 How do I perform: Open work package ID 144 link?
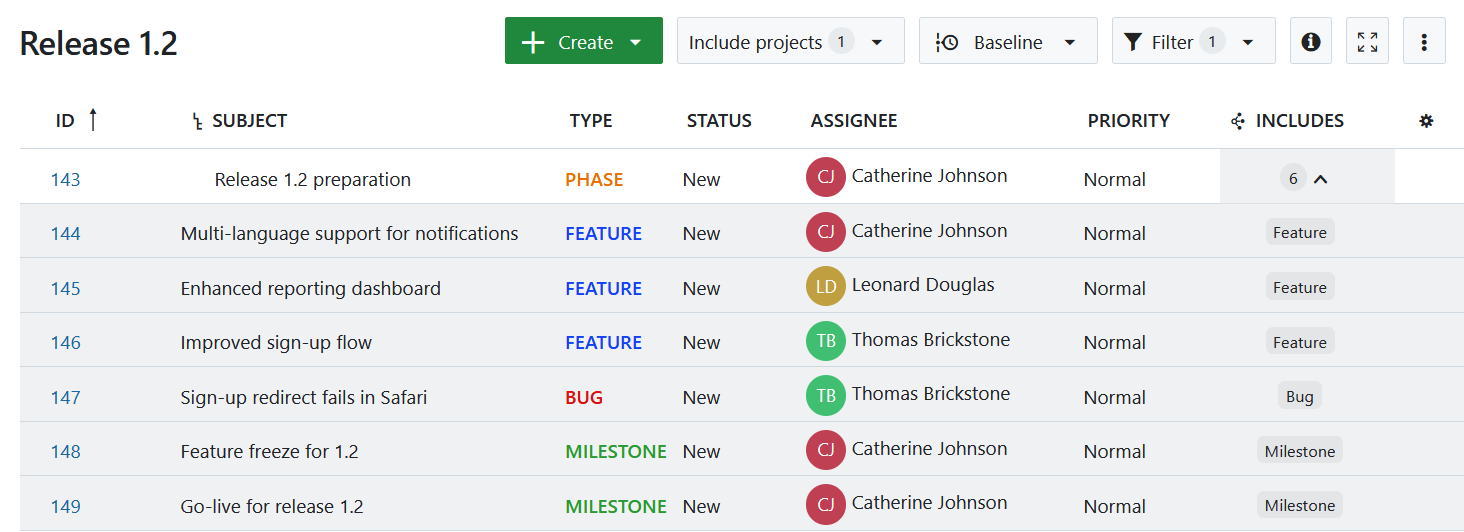(x=65, y=234)
